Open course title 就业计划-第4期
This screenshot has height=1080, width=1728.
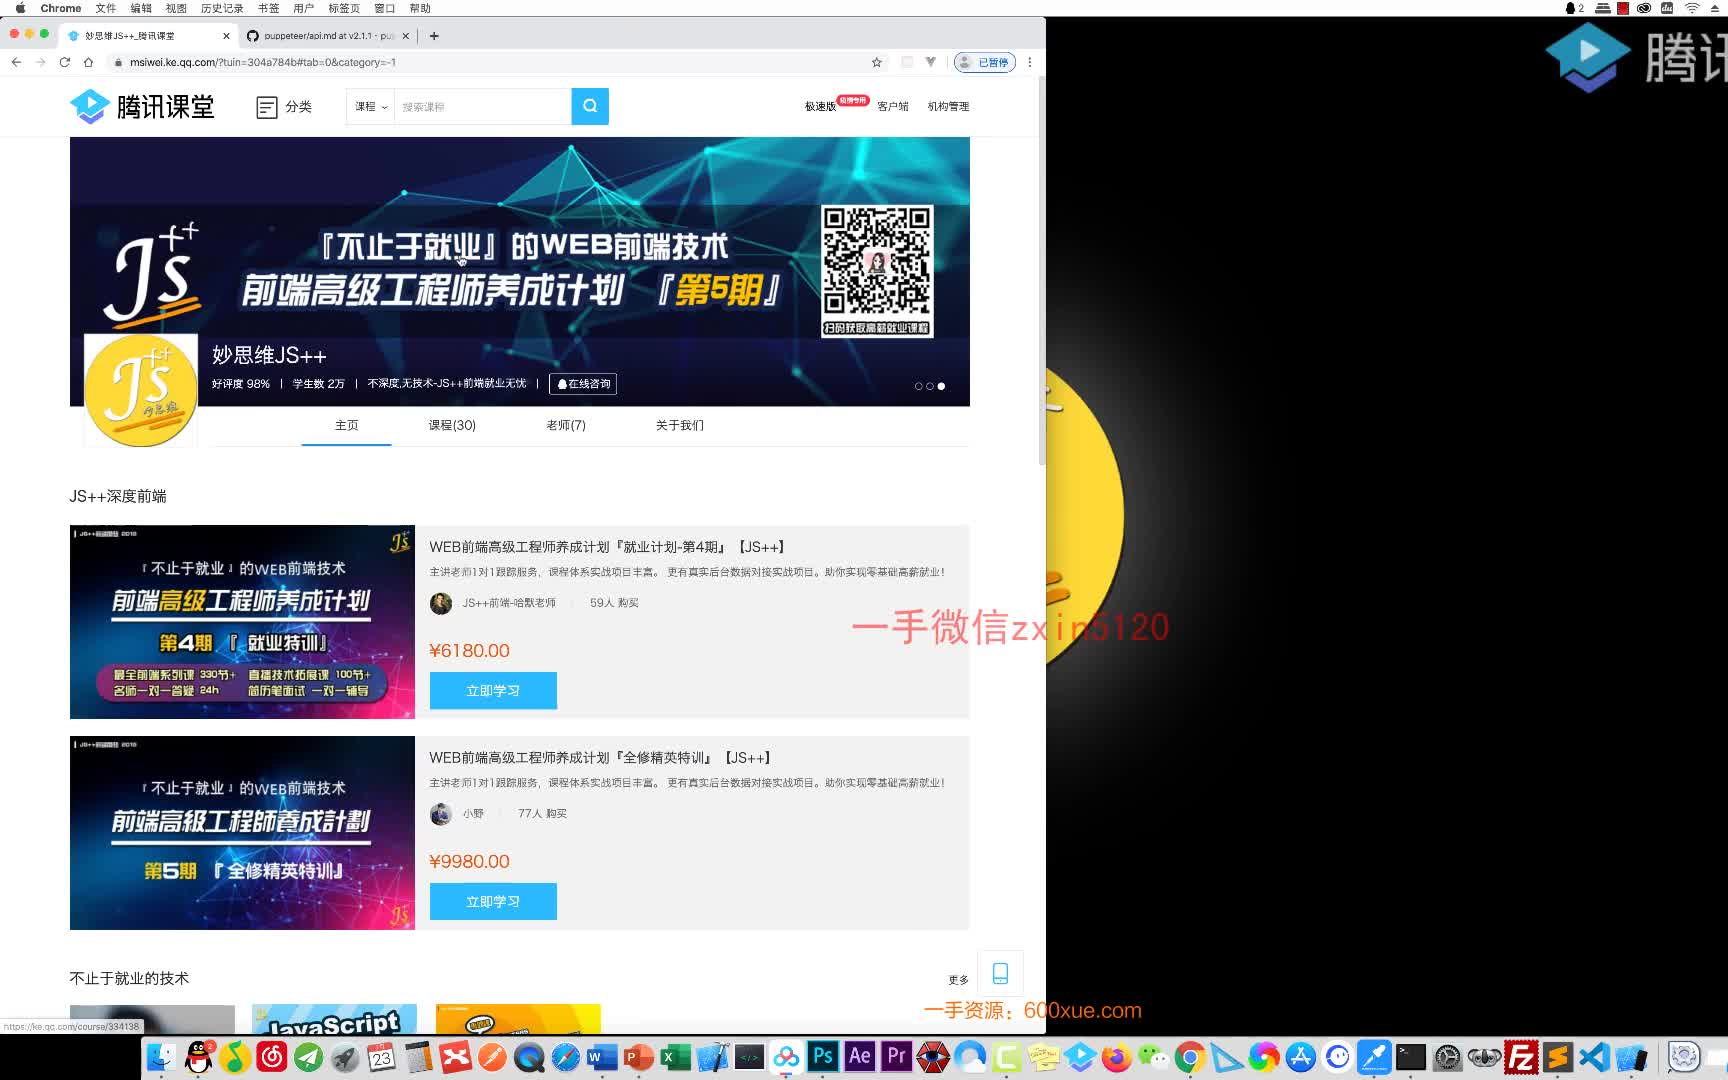[x=607, y=547]
